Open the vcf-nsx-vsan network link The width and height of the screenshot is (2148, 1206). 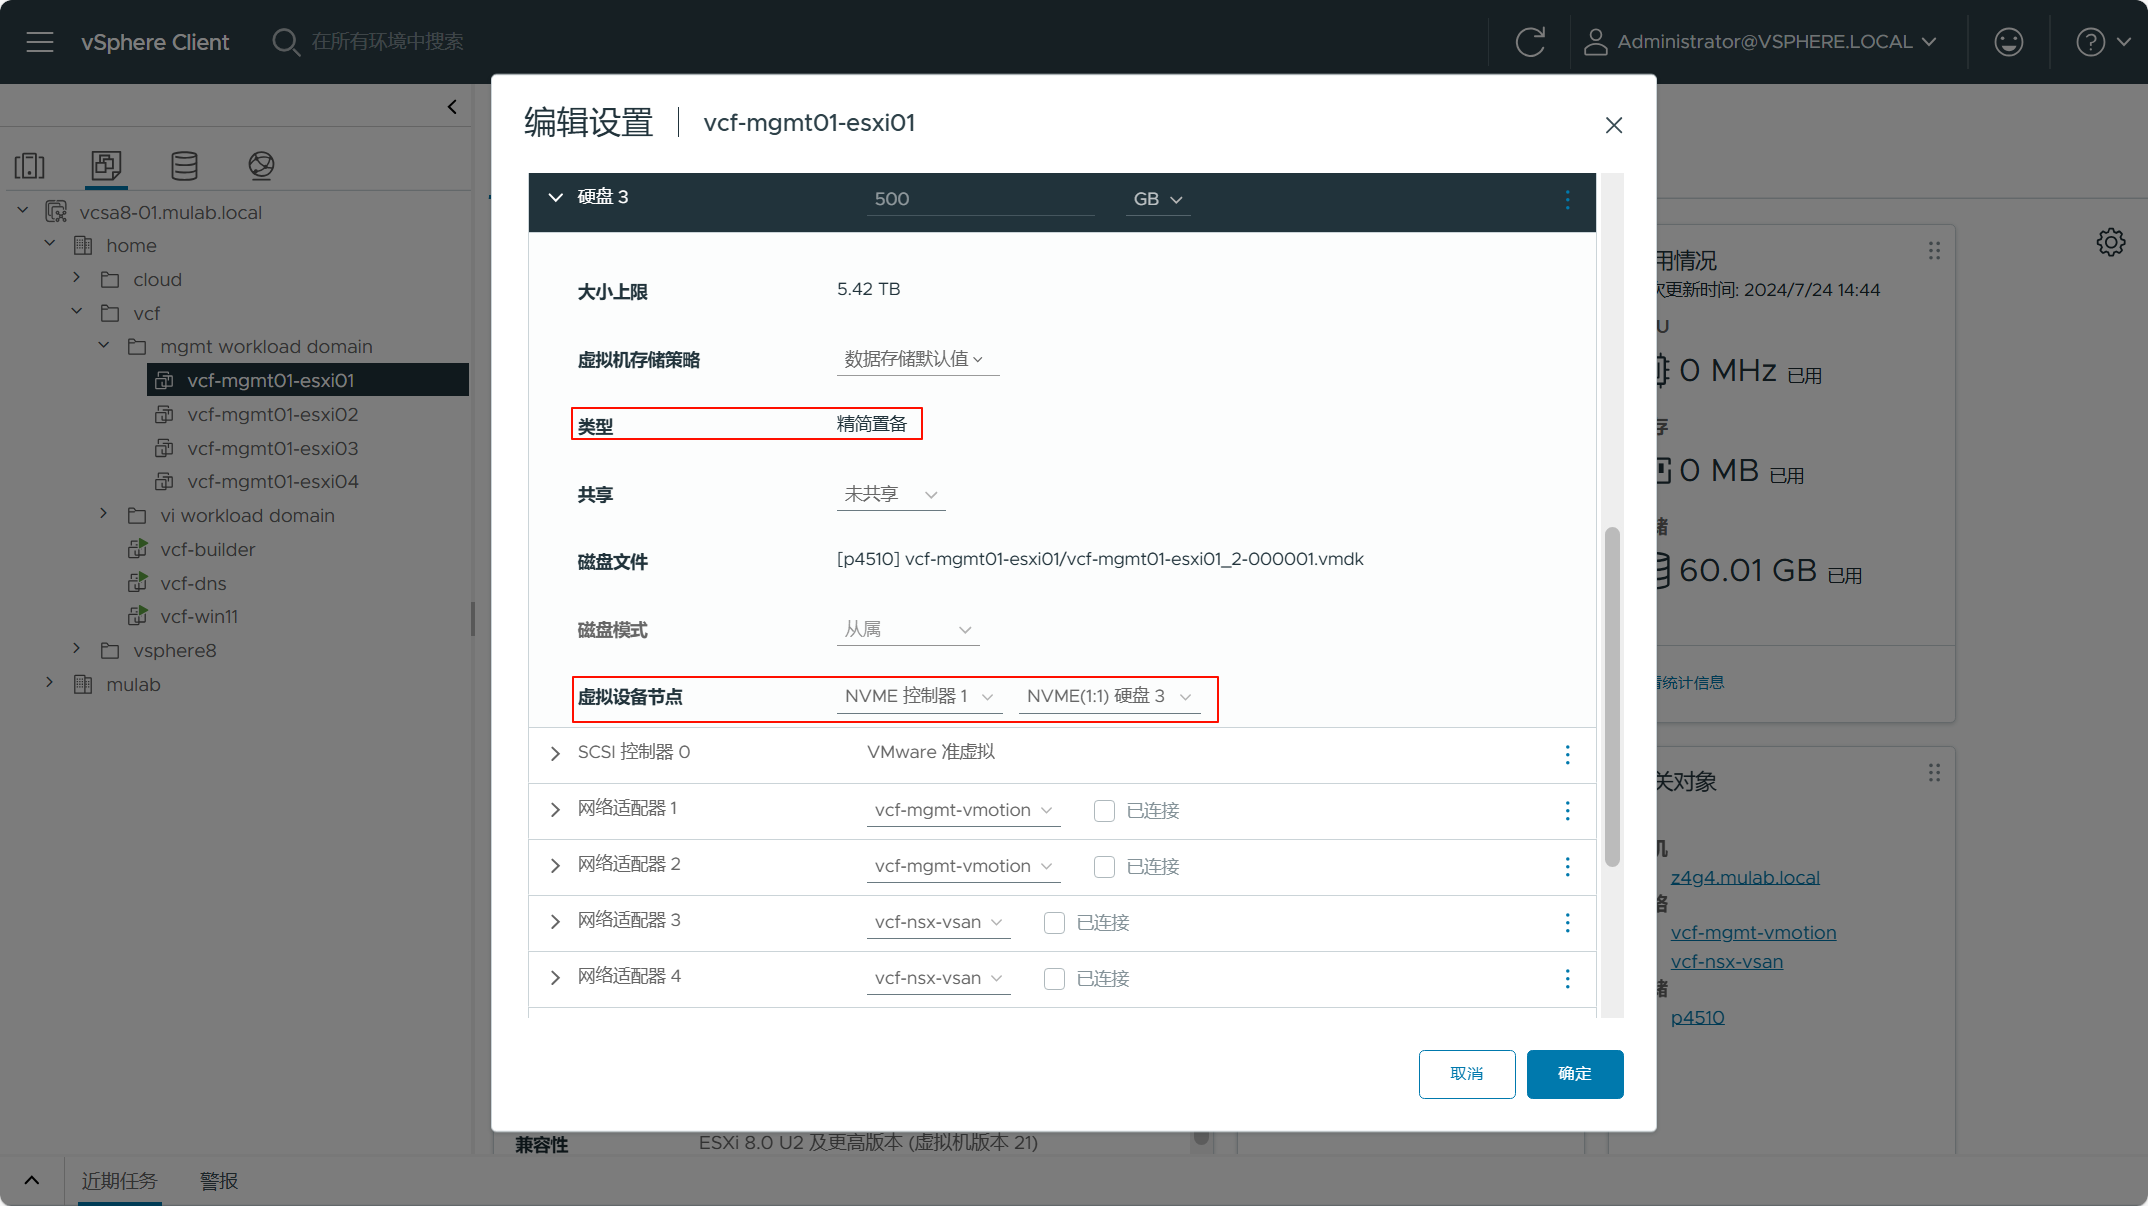(1727, 961)
